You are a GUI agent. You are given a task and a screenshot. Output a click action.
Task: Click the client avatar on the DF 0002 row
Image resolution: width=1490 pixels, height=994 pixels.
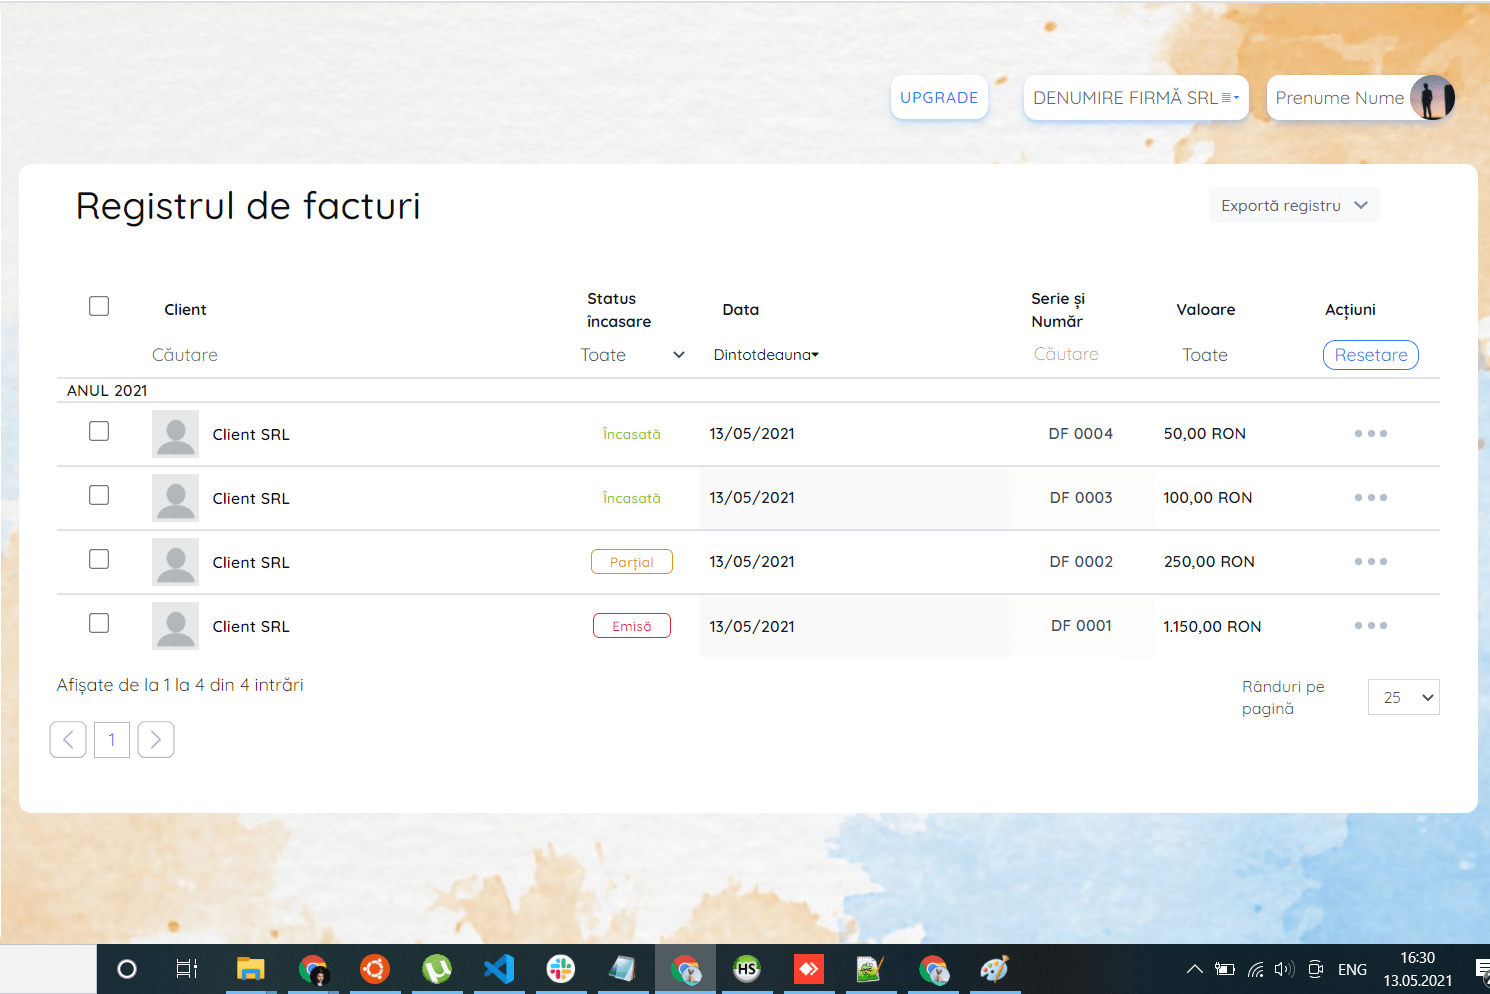click(x=175, y=561)
